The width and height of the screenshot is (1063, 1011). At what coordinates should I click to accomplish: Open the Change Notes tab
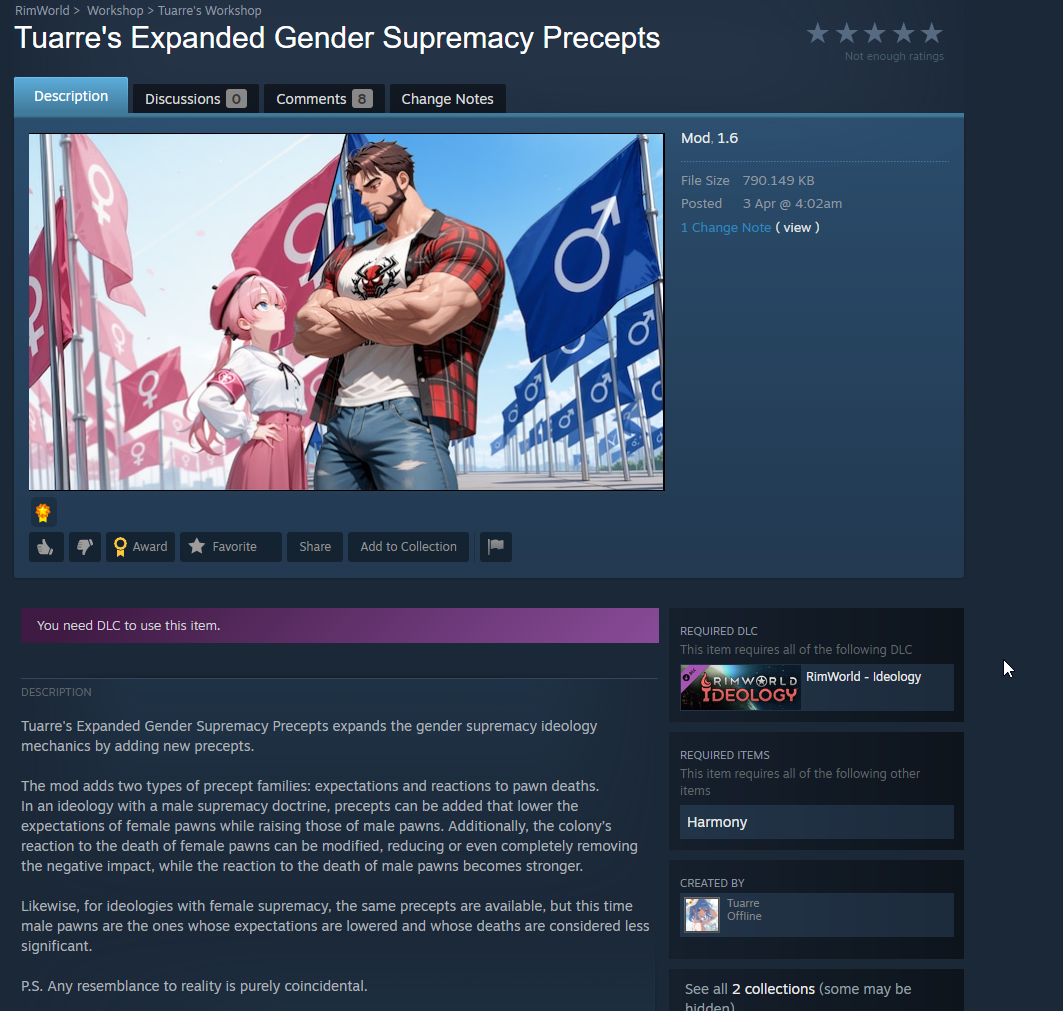click(x=447, y=99)
